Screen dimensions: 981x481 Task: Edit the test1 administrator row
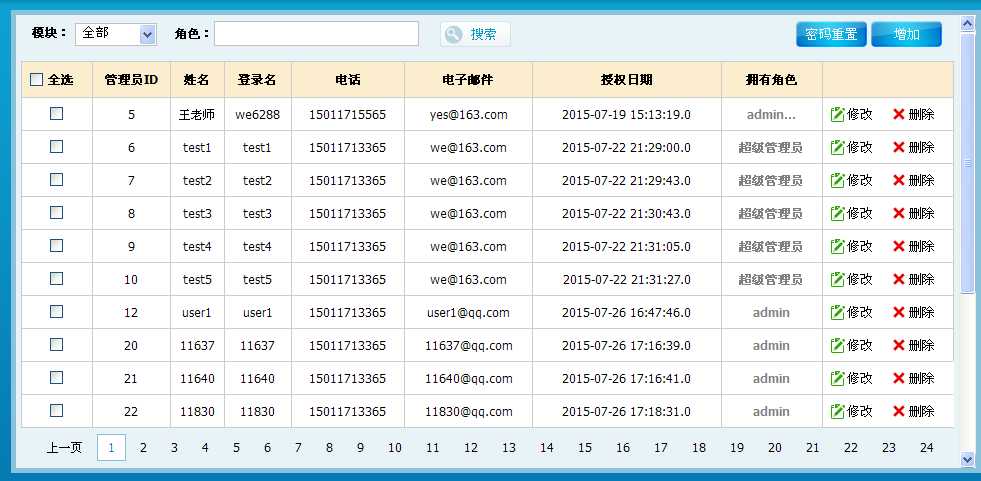point(837,148)
